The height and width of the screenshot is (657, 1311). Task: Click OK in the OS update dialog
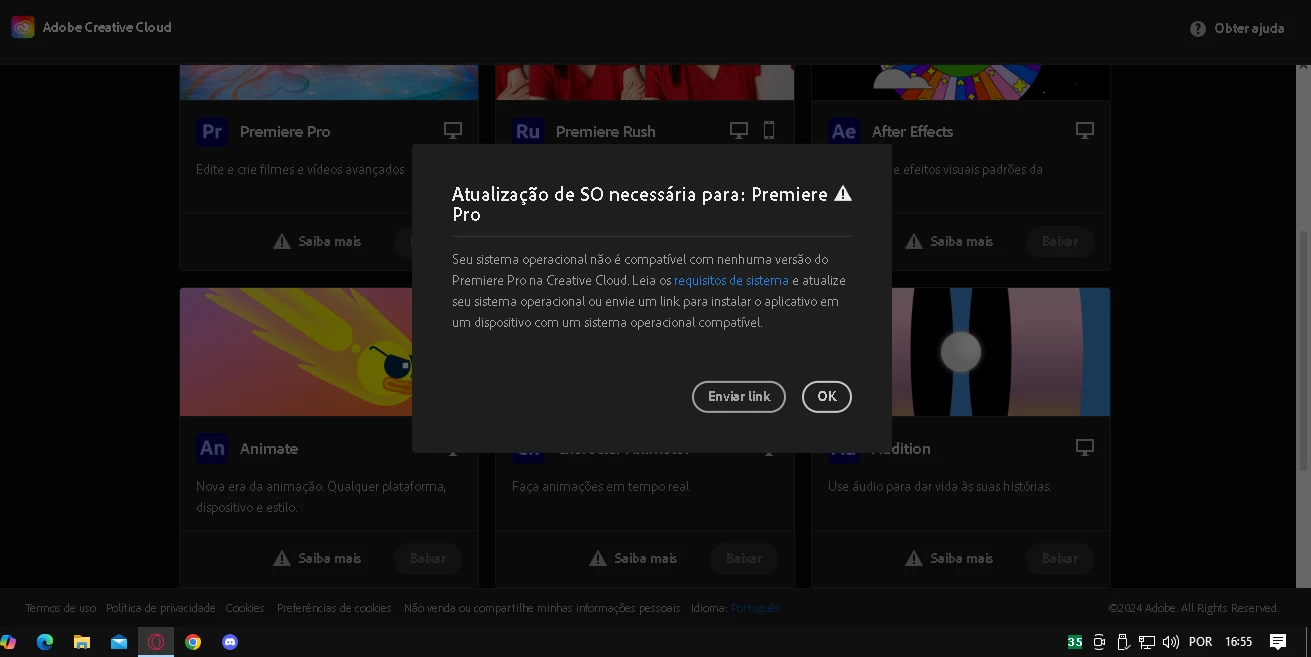[826, 397]
